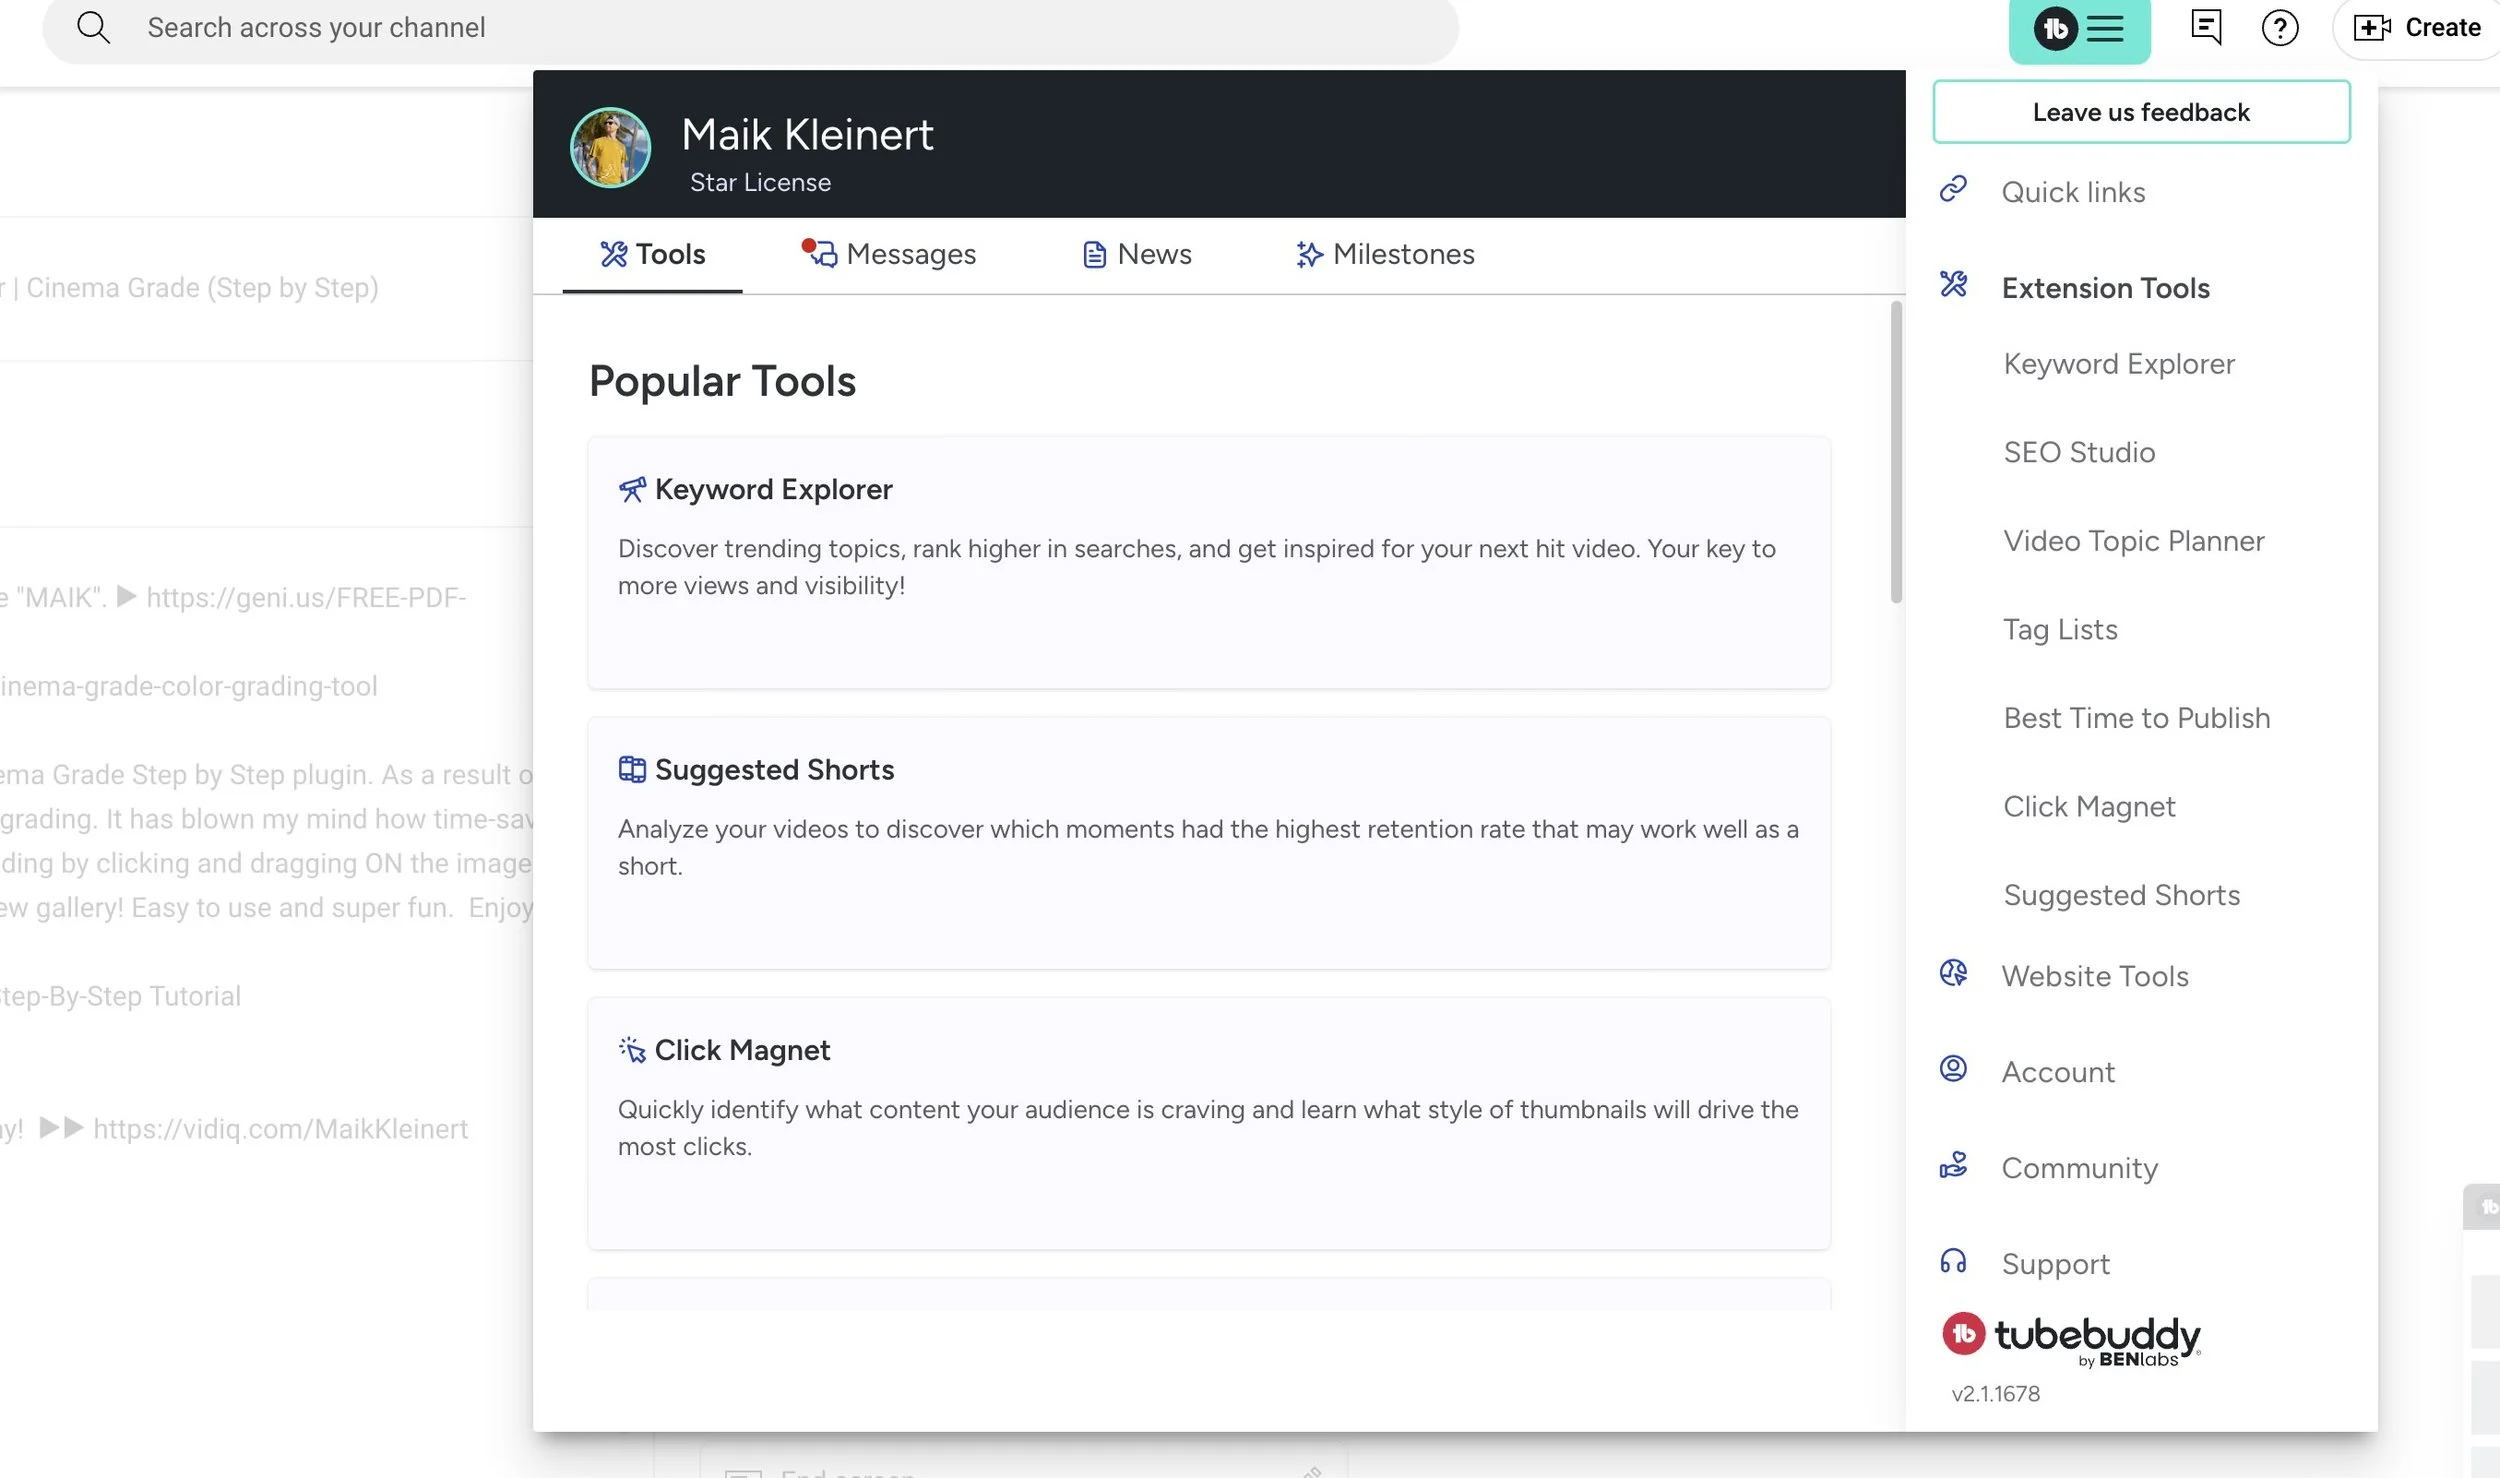The height and width of the screenshot is (1478, 2500).
Task: Expand the Website Tools section
Action: point(2094,976)
